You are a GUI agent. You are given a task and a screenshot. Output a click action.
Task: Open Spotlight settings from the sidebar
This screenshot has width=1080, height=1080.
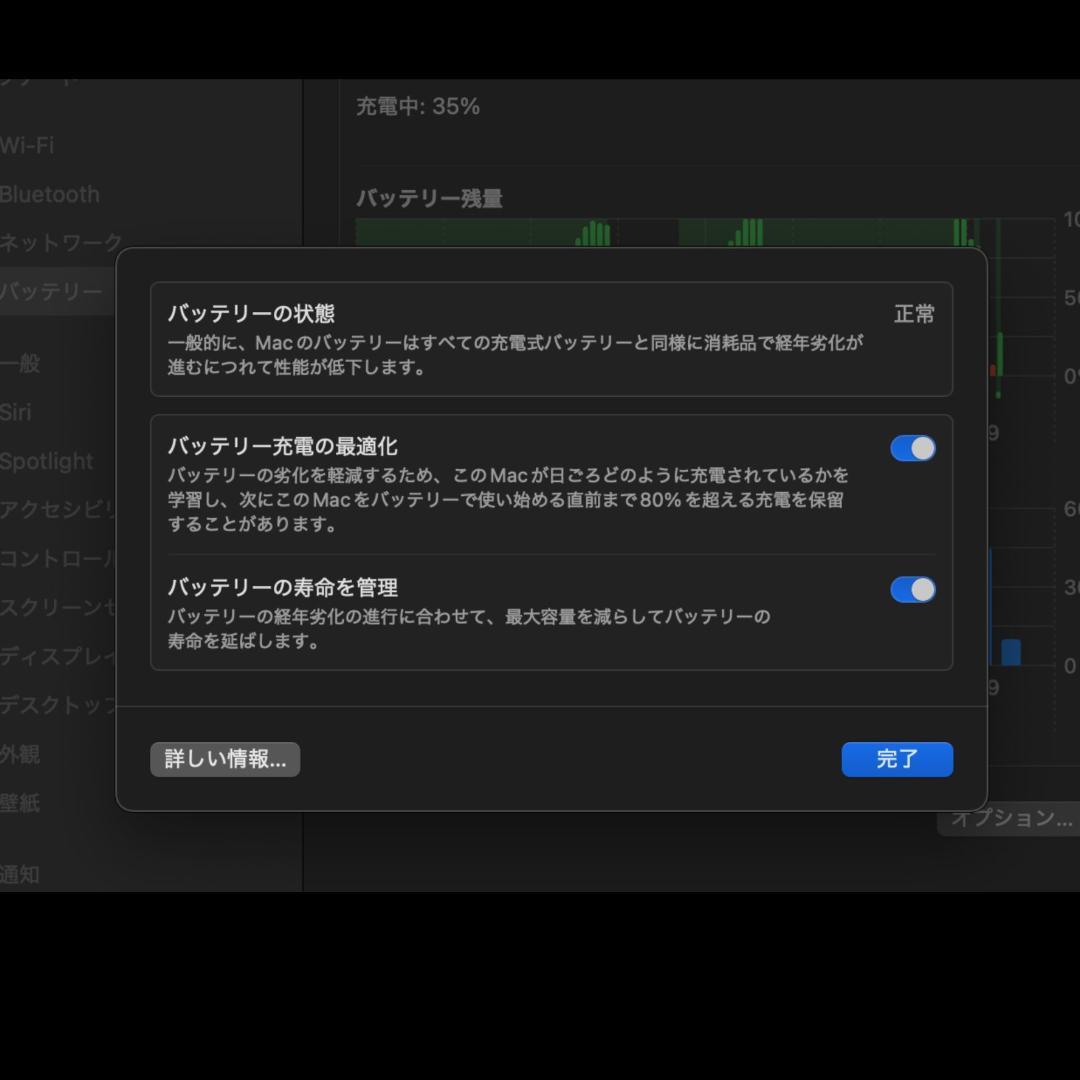(x=45, y=461)
